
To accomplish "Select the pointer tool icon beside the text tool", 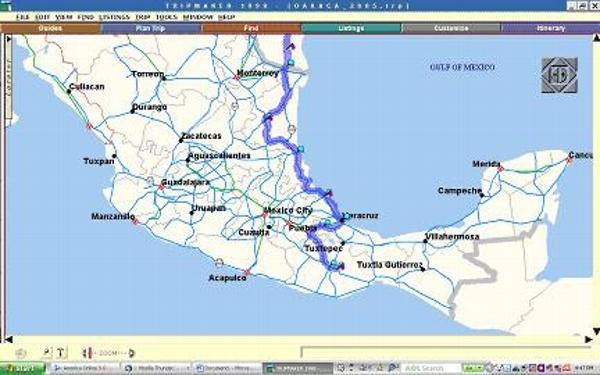I will (47, 352).
